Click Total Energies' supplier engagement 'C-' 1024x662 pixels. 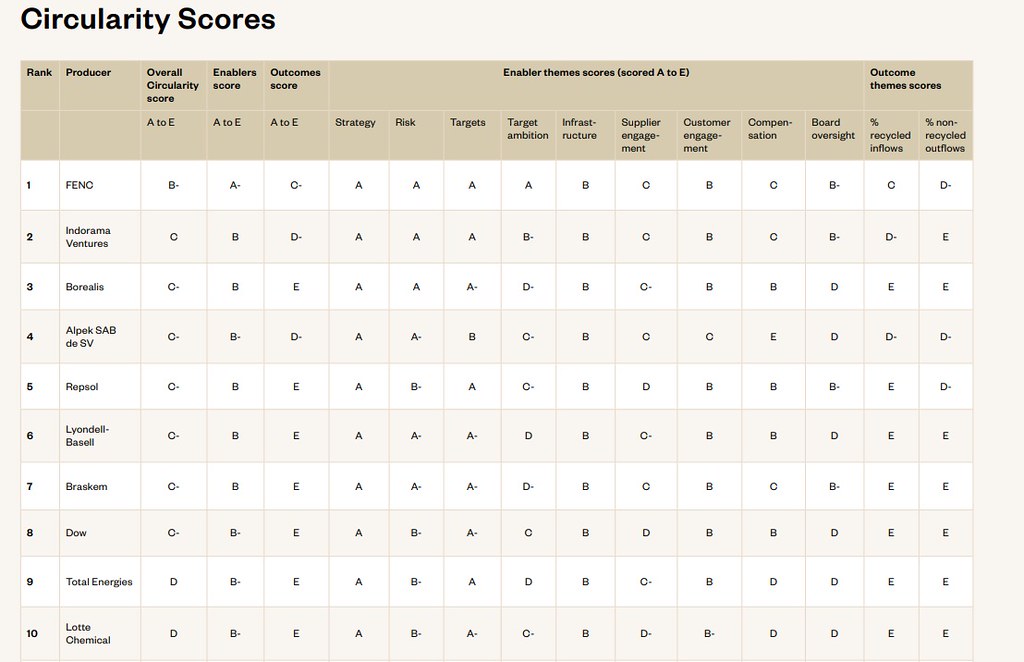[x=646, y=582]
